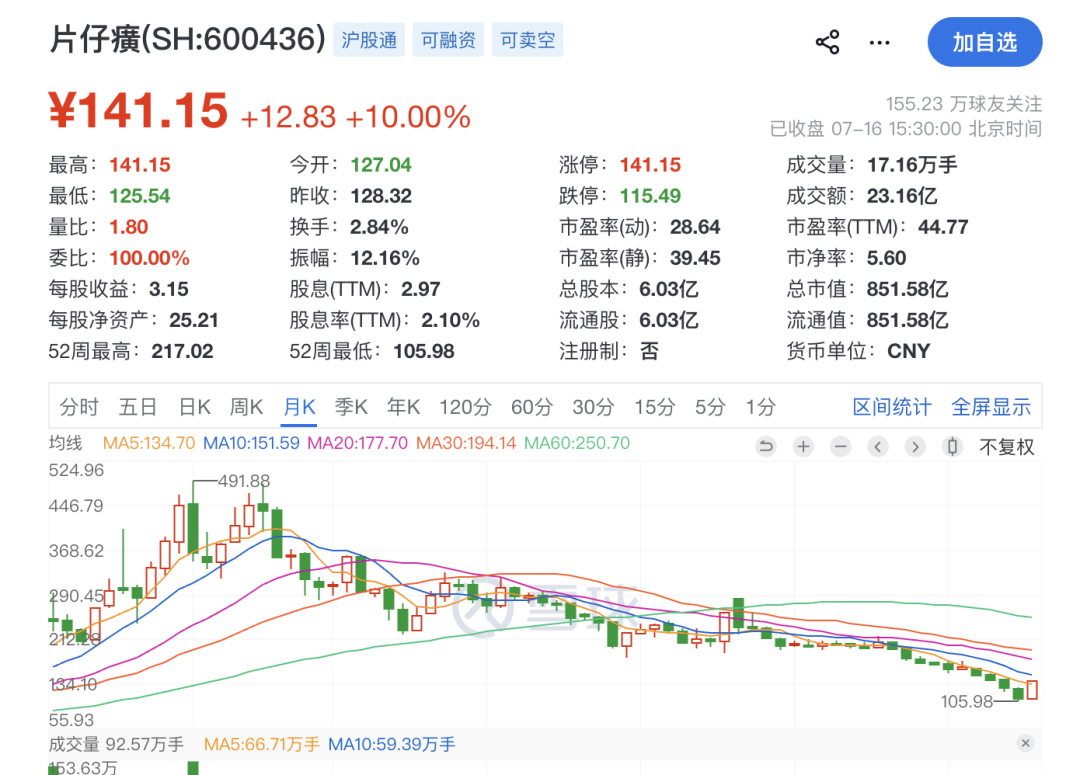Click the share icon
This screenshot has width=1080, height=775.
(x=827, y=42)
